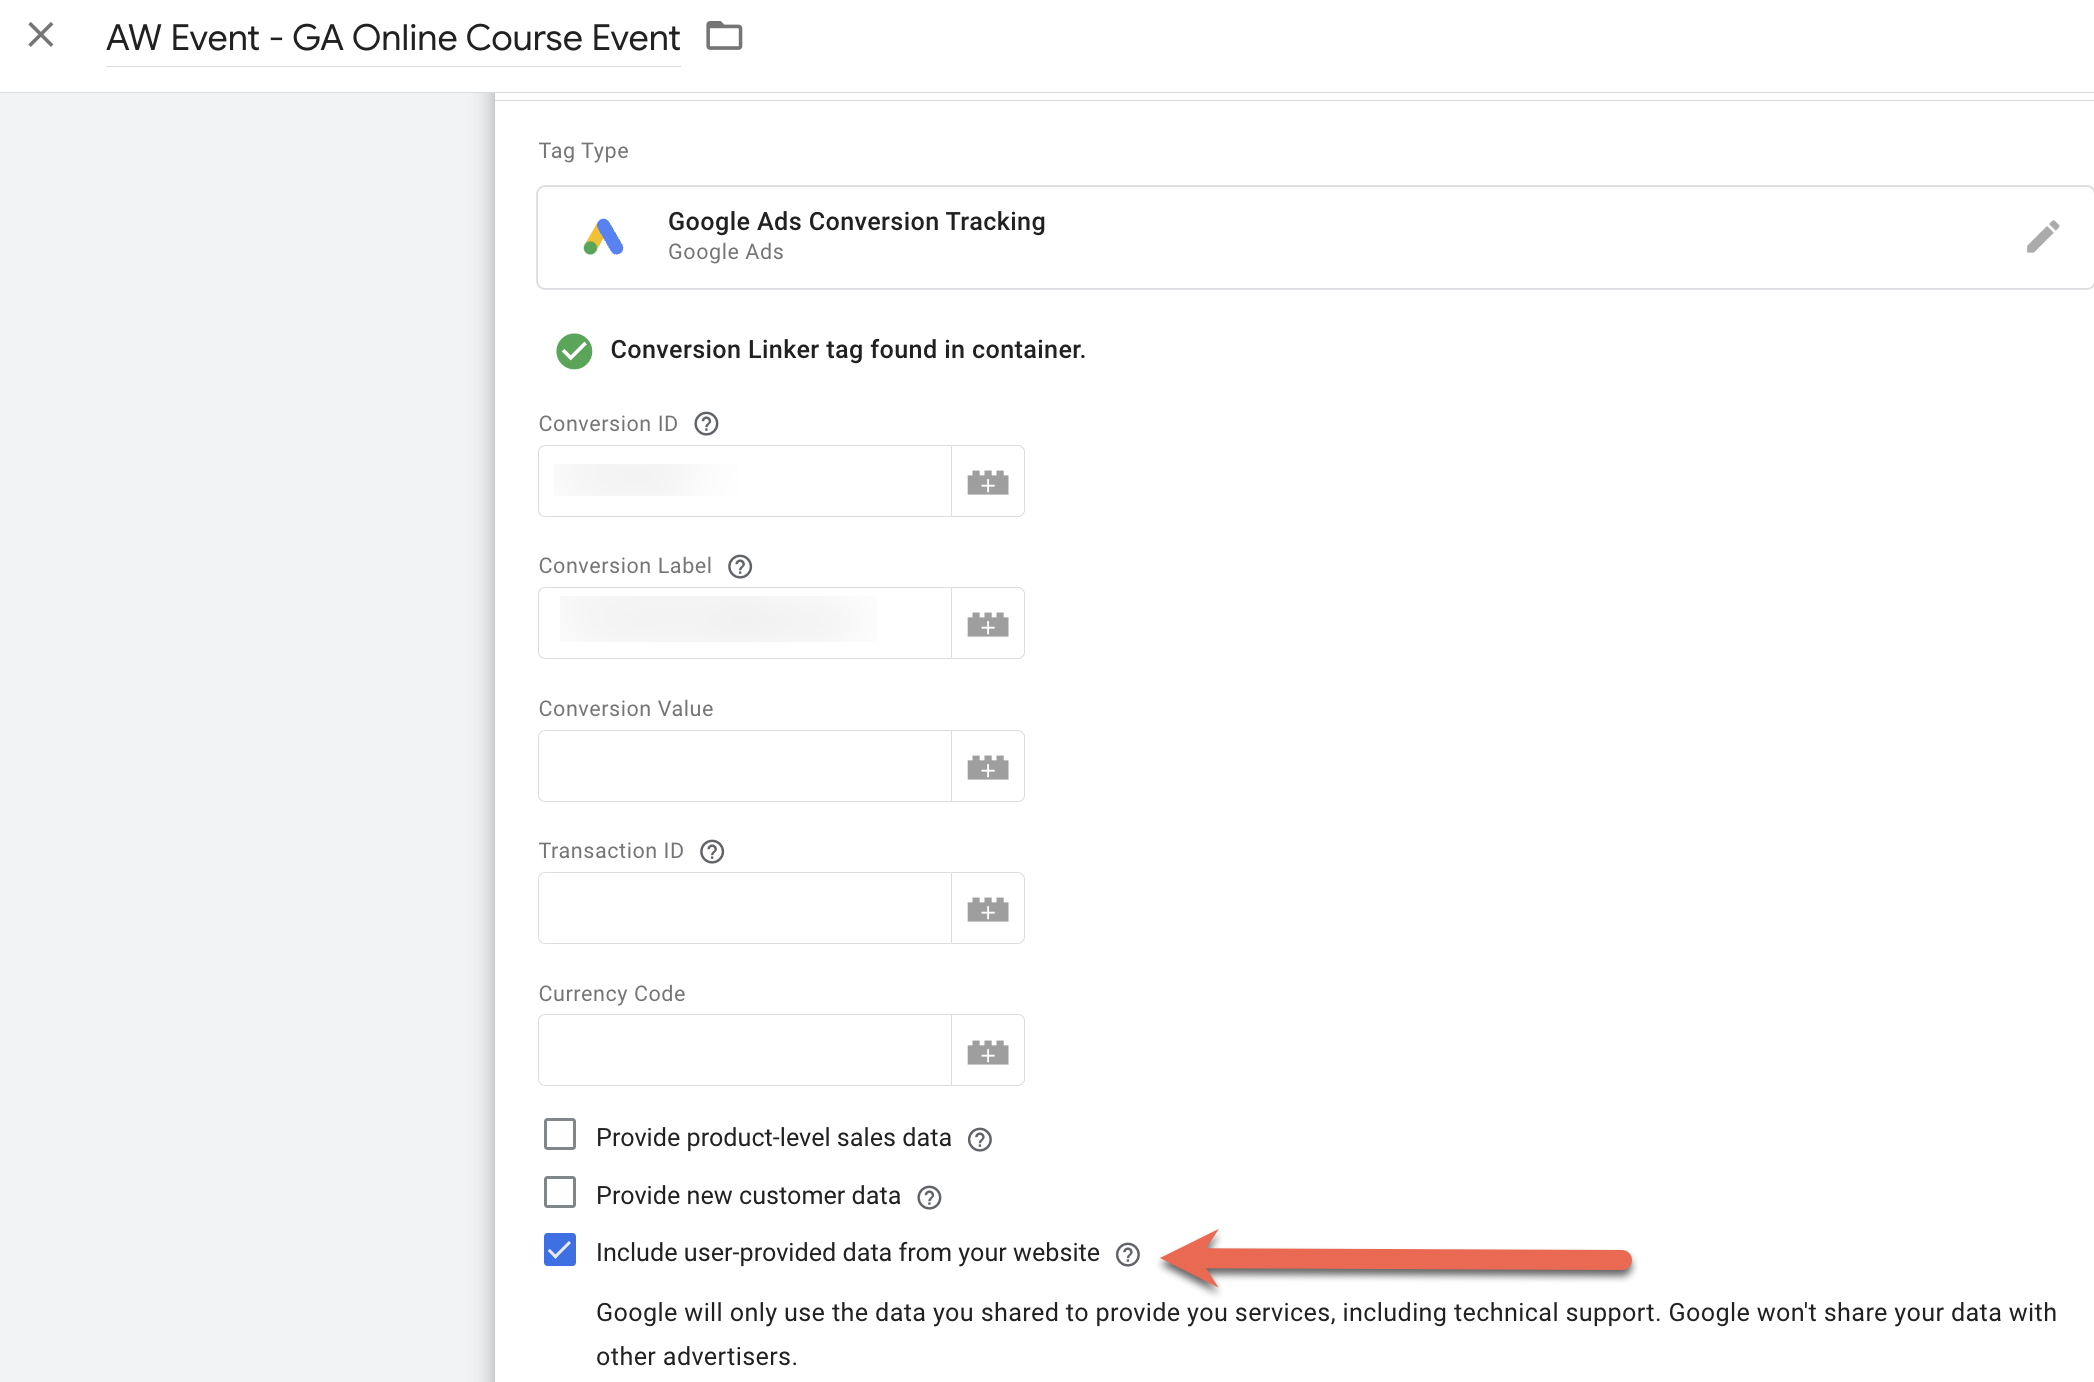Screen dimensions: 2094x1382
Task: Edit tag type with the pencil icon
Action: (x=2042, y=237)
